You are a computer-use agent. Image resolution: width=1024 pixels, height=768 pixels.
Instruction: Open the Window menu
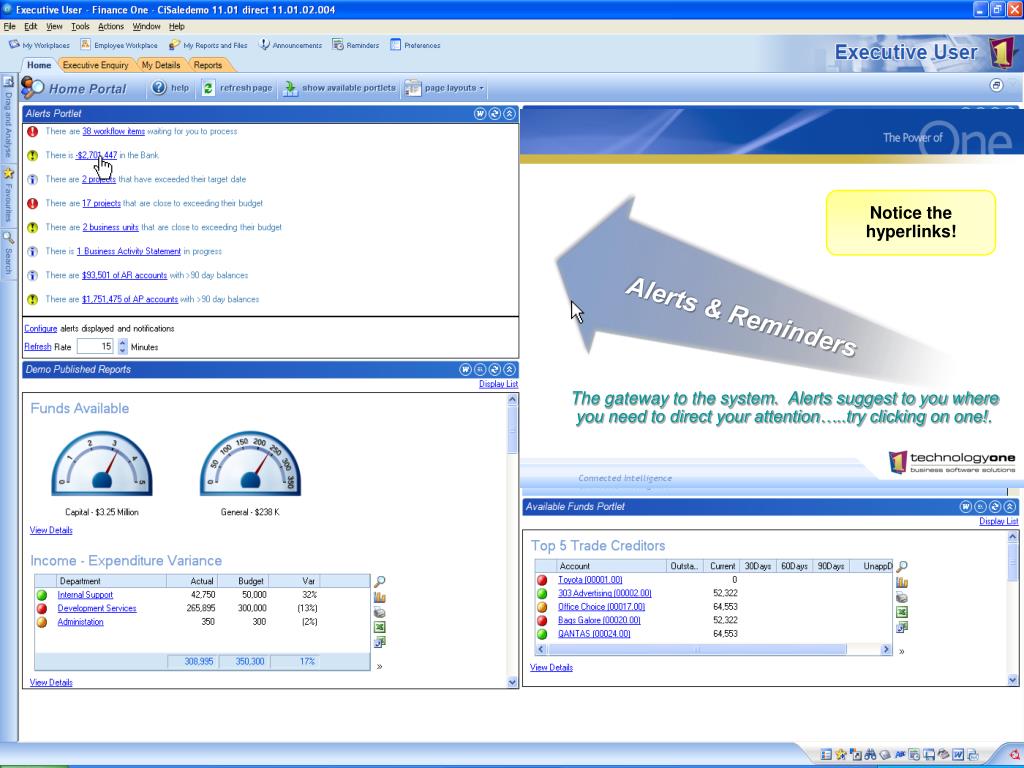pos(146,26)
